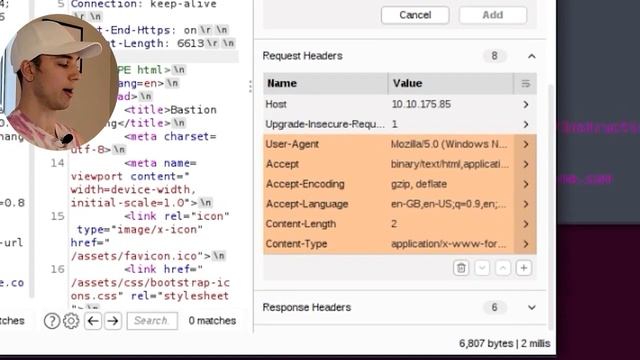Select the Accept-Encoding header name
The width and height of the screenshot is (640, 360).
[x=305, y=184]
